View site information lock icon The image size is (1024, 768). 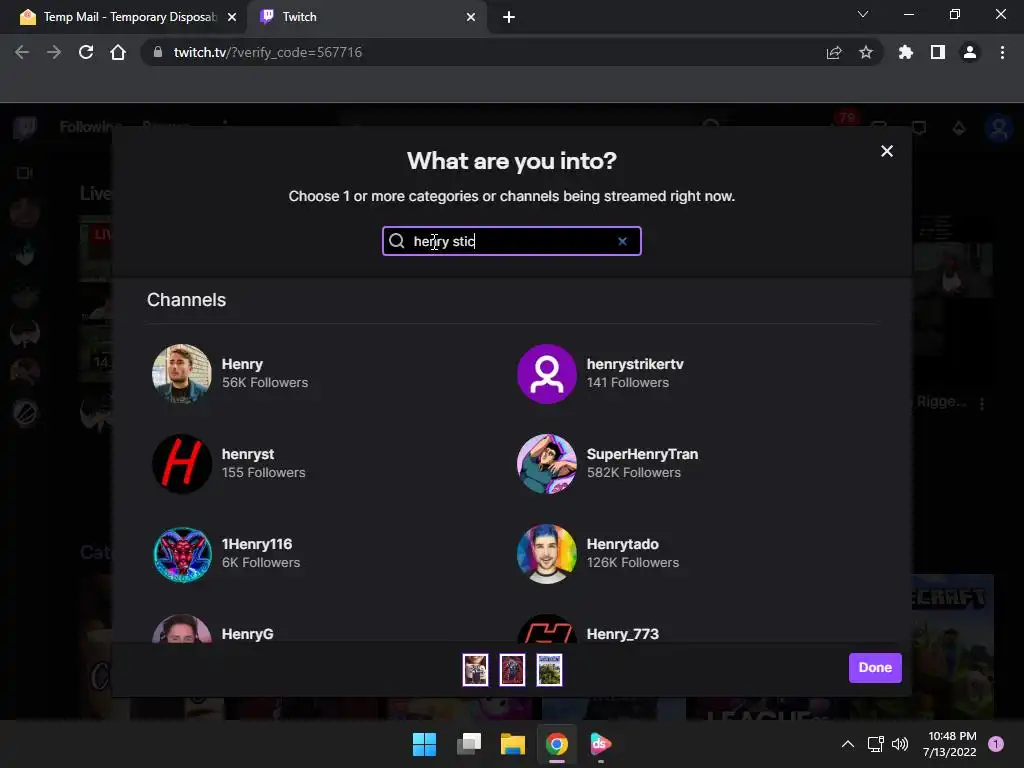tap(157, 52)
